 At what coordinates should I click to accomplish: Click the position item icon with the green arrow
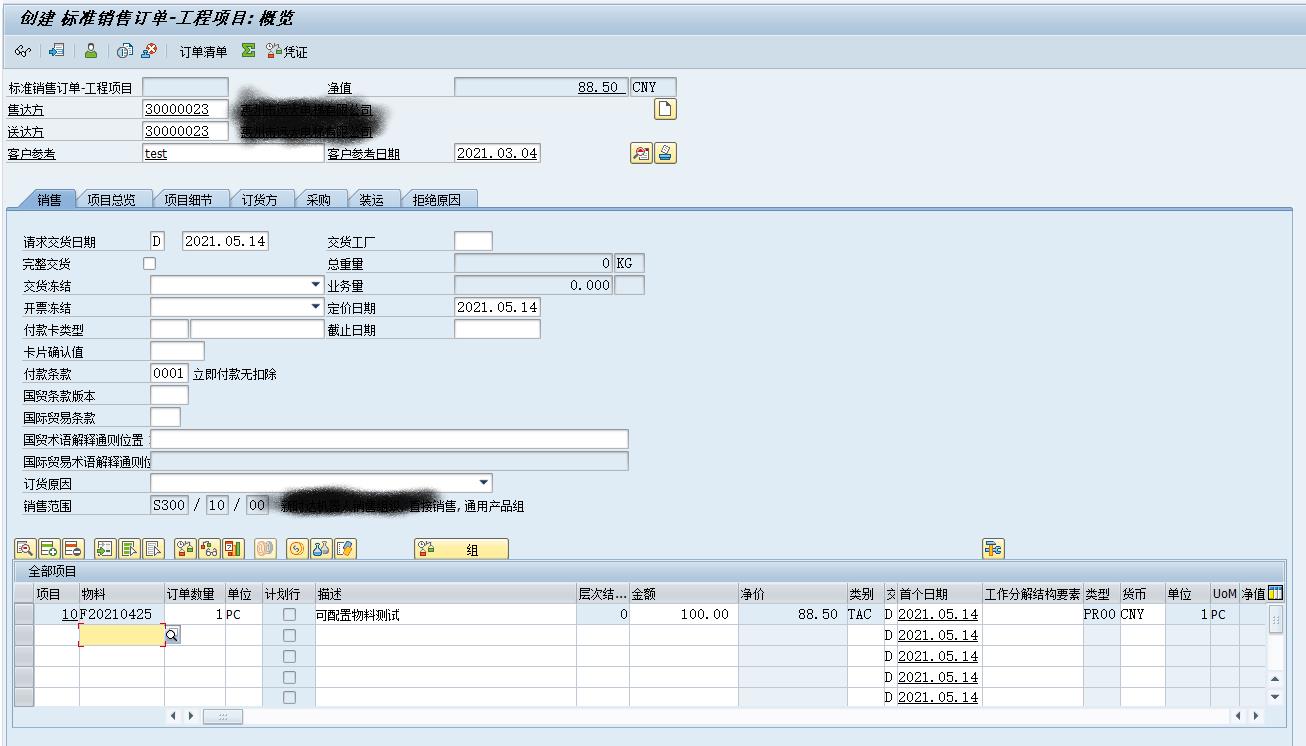tap(105, 548)
